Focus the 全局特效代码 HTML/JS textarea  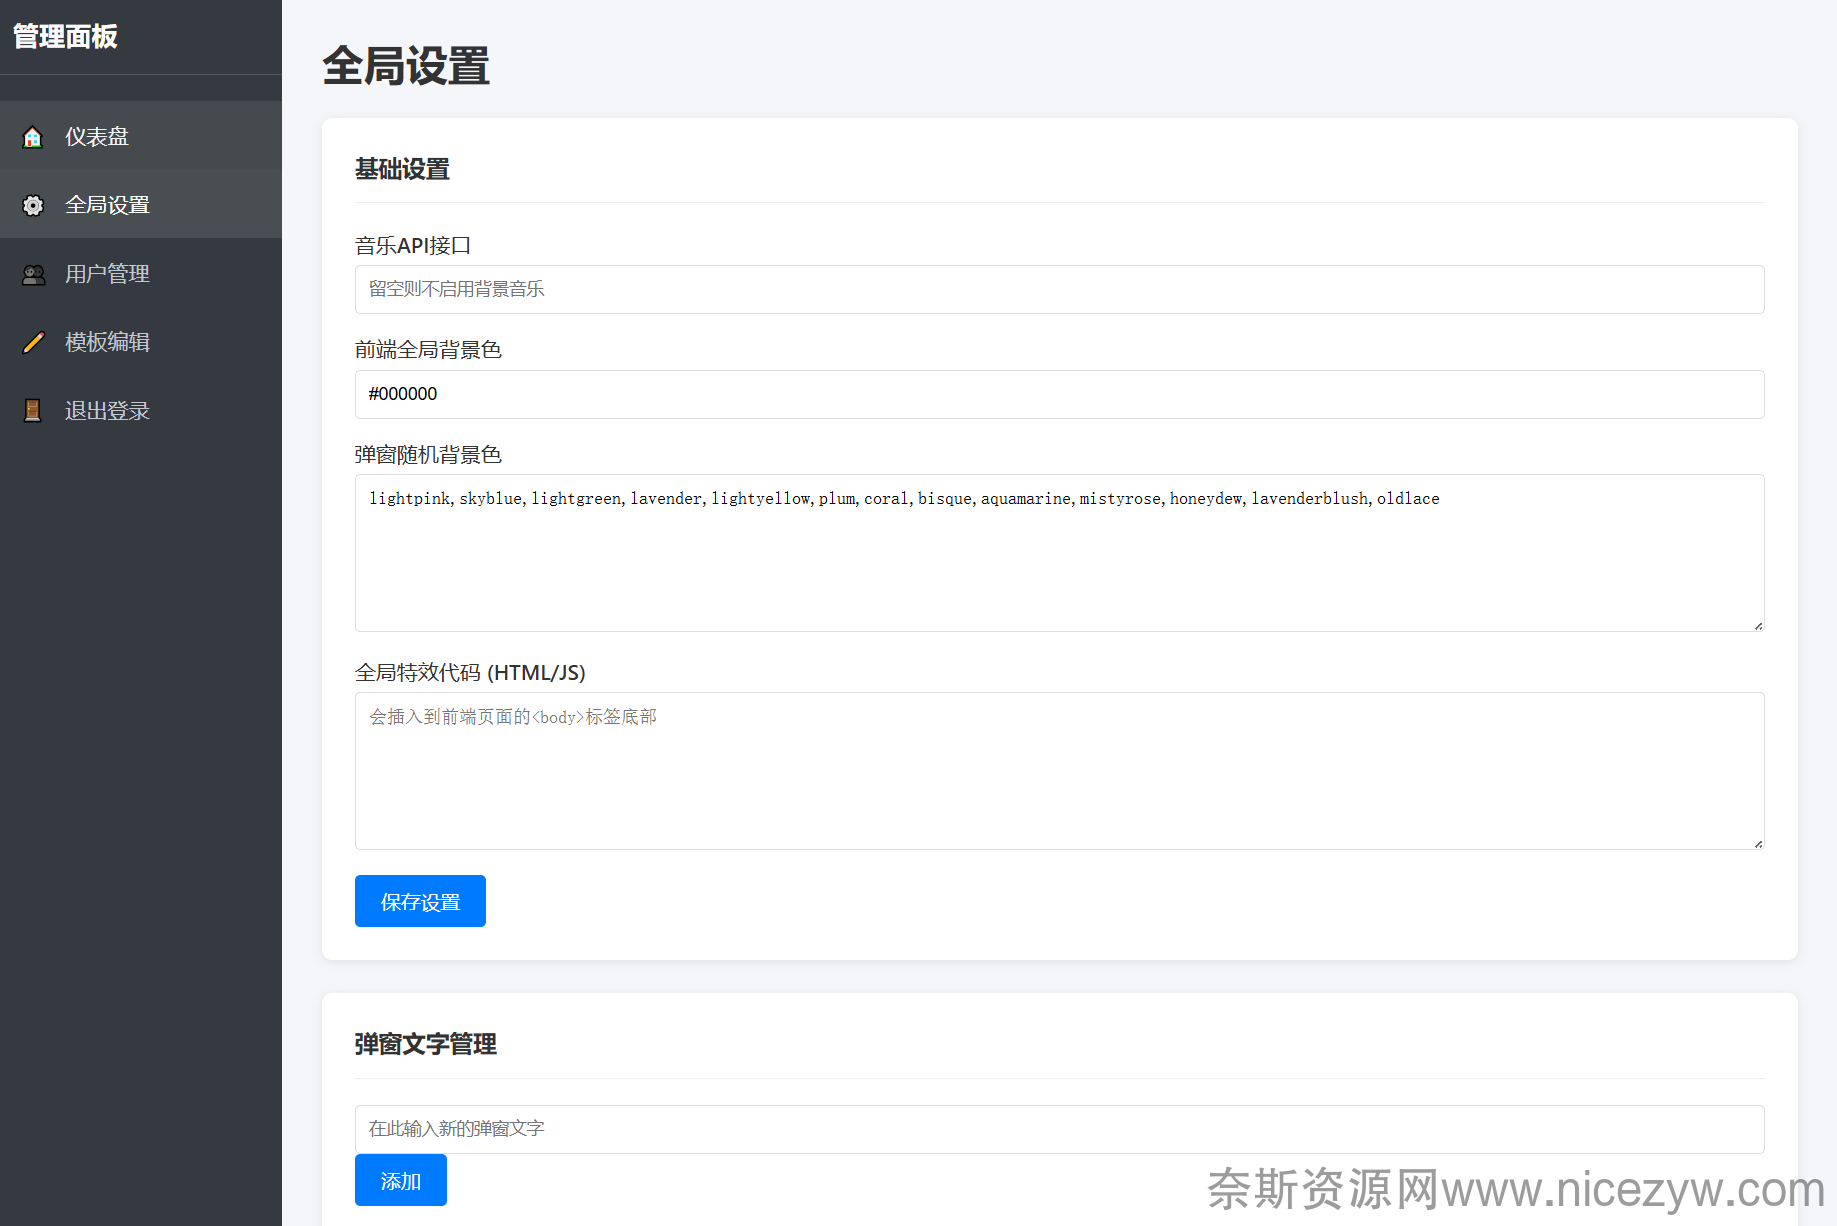pos(1059,780)
